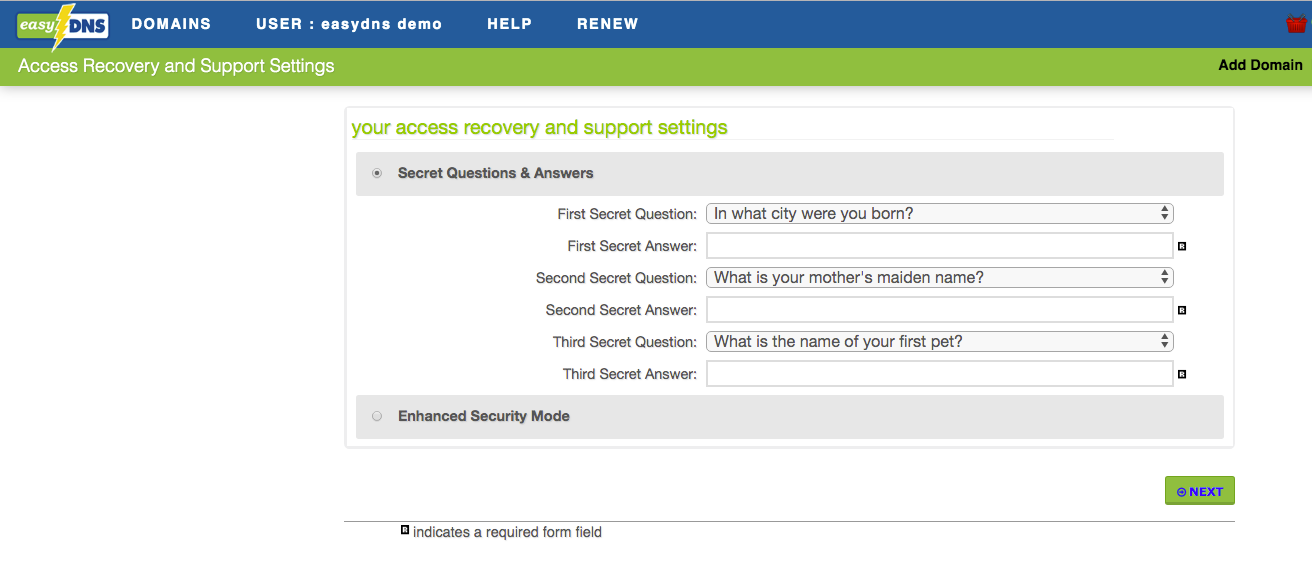Click the green NEXT button
The width and height of the screenshot is (1312, 564).
point(1200,491)
